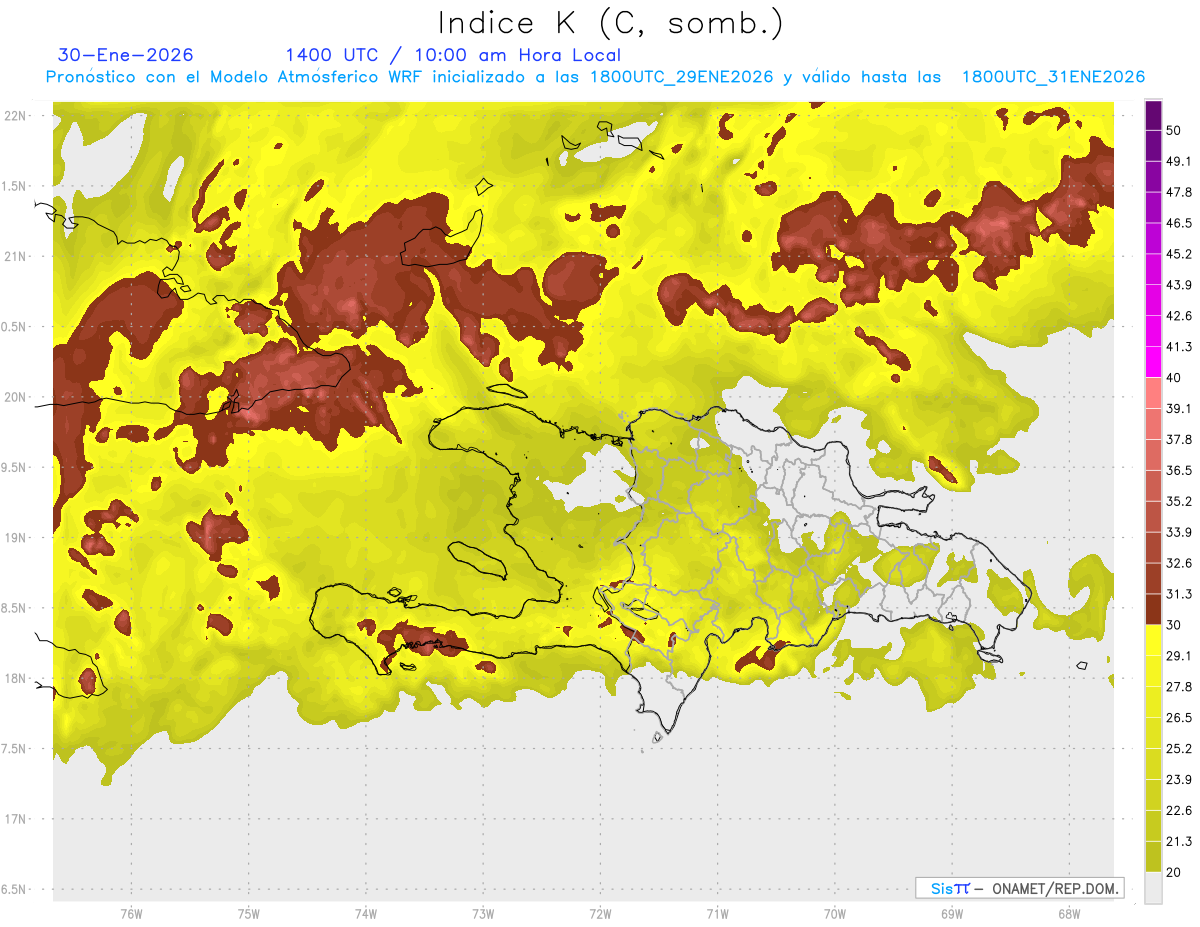Click the colorbar value '46.5'

pyautogui.click(x=1179, y=223)
